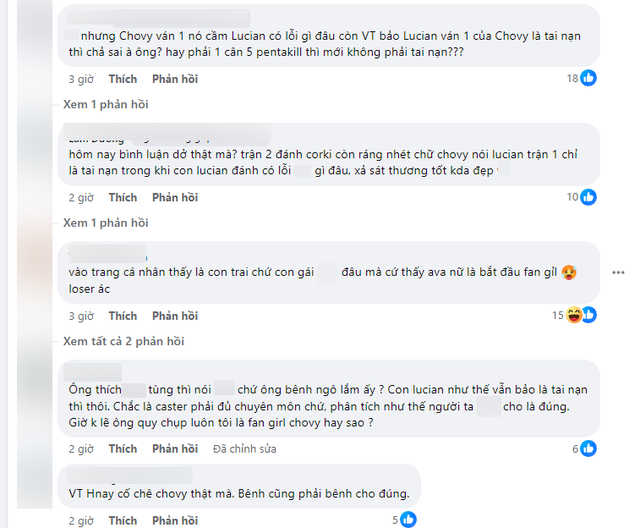
Task: Expand 'Xem 1 phản hồi' under the pentakill comment
Action: (105, 104)
